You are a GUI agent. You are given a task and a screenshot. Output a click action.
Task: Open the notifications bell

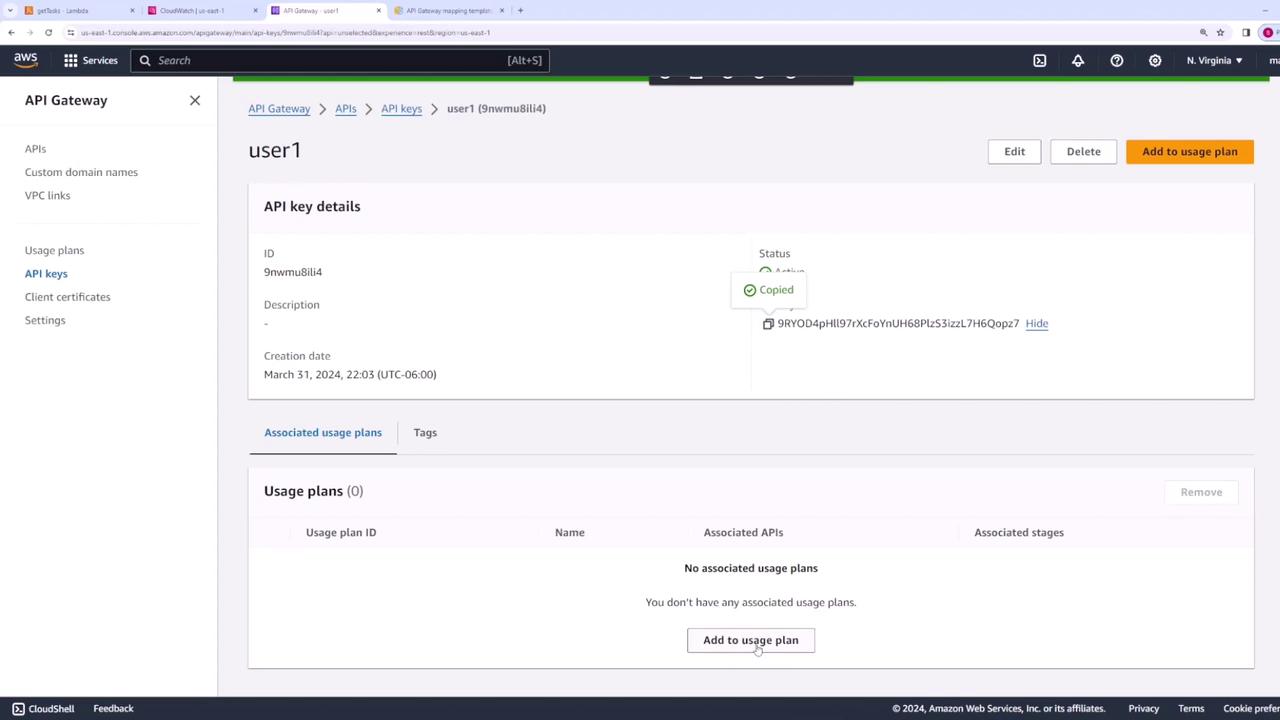click(1078, 60)
